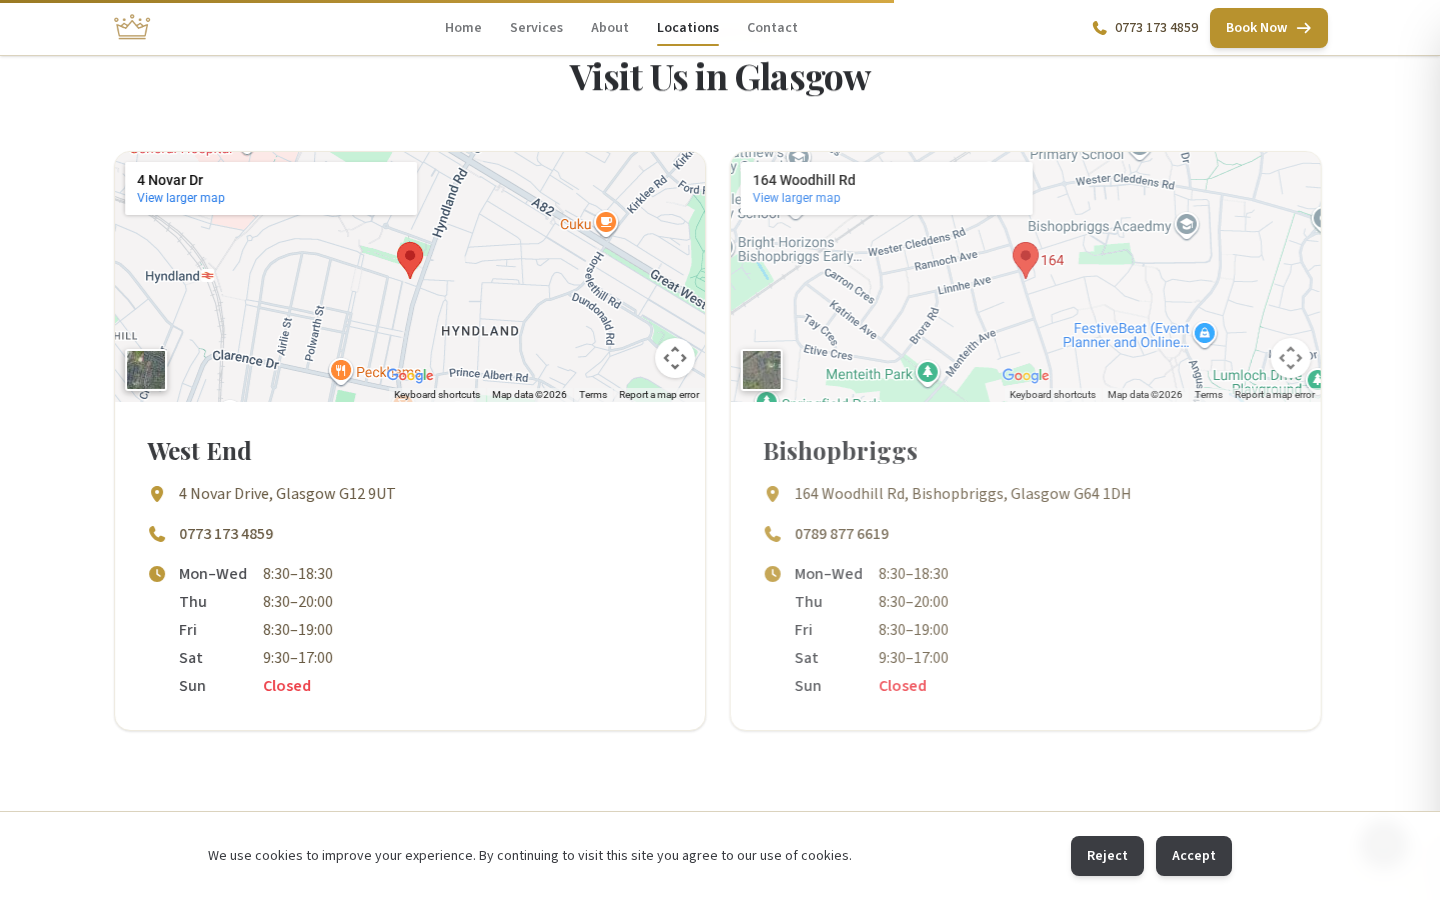This screenshot has height=900, width=1440.
Task: Click the Cuku cafe marker on map
Action: click(x=605, y=222)
